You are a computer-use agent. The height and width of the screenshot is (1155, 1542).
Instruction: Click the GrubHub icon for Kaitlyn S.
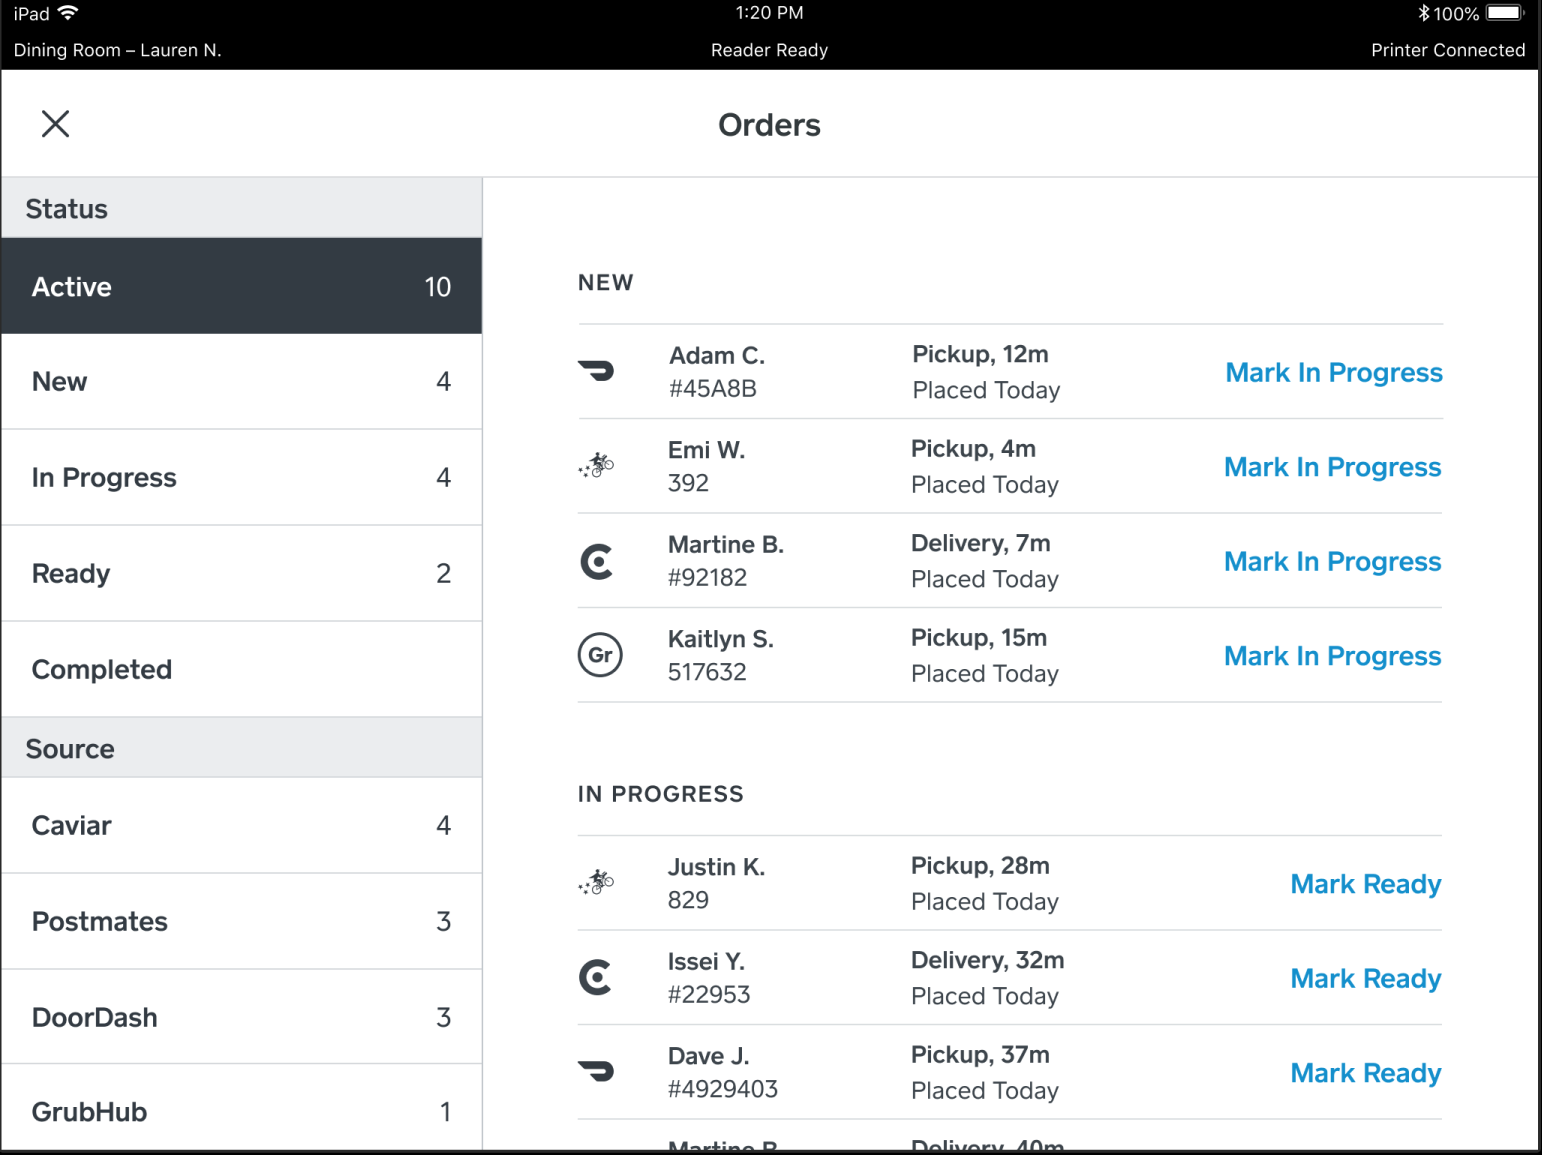point(600,655)
